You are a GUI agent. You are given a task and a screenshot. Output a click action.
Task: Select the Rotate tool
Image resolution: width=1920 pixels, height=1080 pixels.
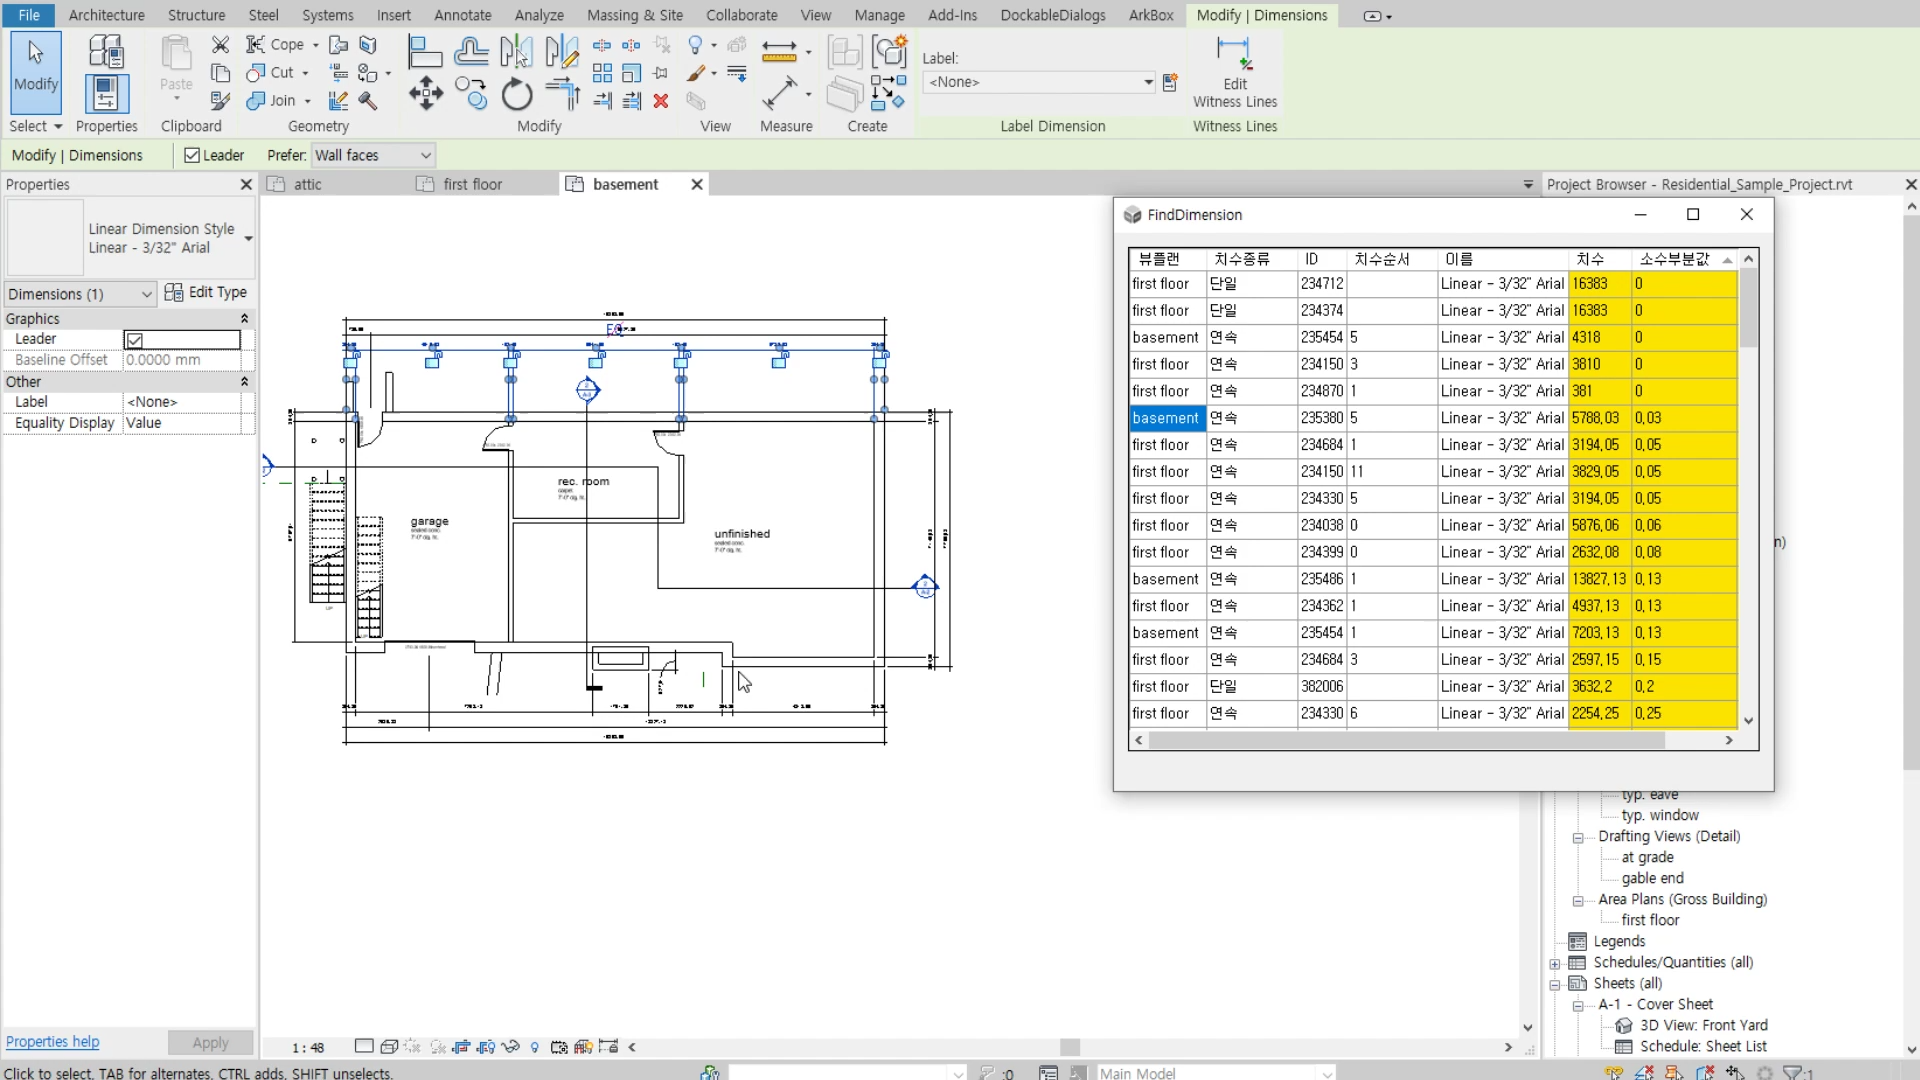516,95
